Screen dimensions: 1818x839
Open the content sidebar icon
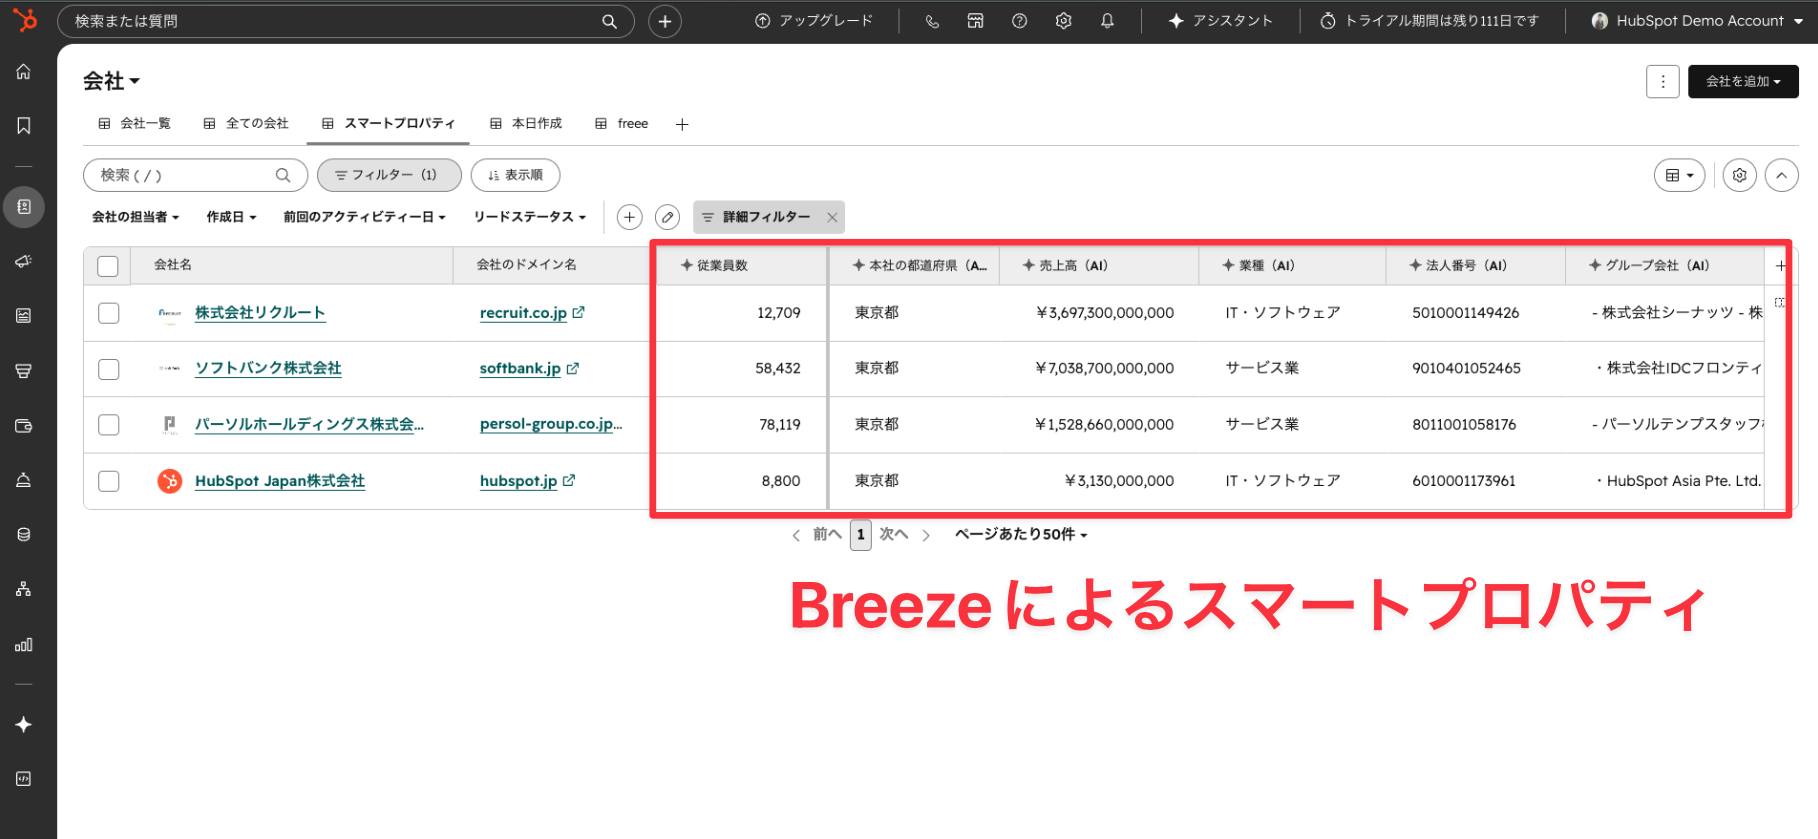[x=24, y=316]
